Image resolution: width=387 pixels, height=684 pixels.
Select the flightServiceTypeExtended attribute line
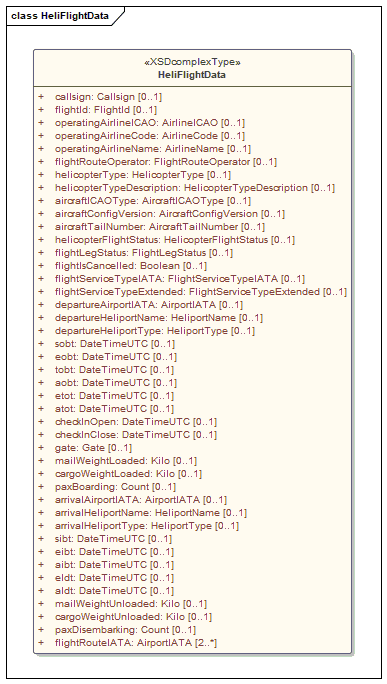(x=201, y=291)
